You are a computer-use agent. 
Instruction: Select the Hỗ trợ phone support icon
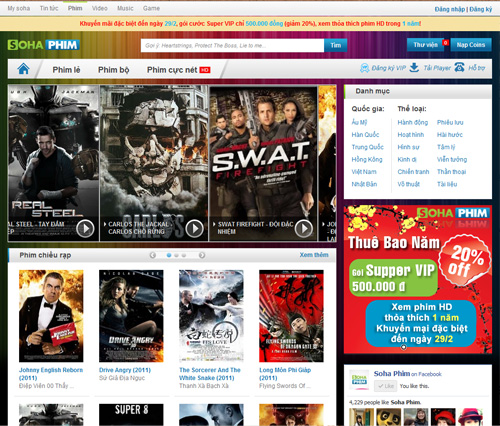coord(459,67)
